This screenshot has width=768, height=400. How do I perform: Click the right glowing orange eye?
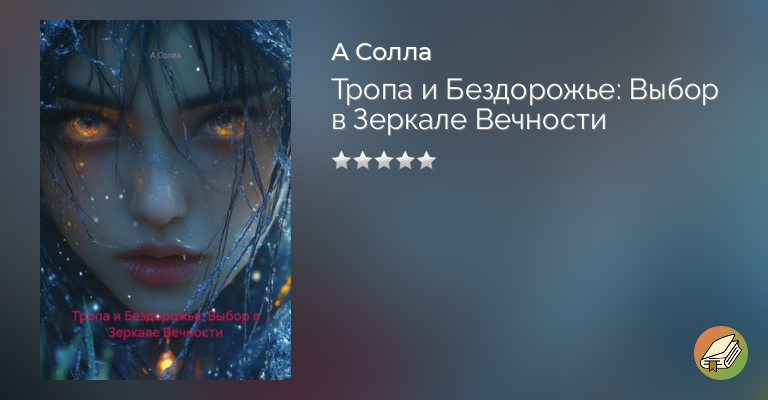[x=225, y=126]
